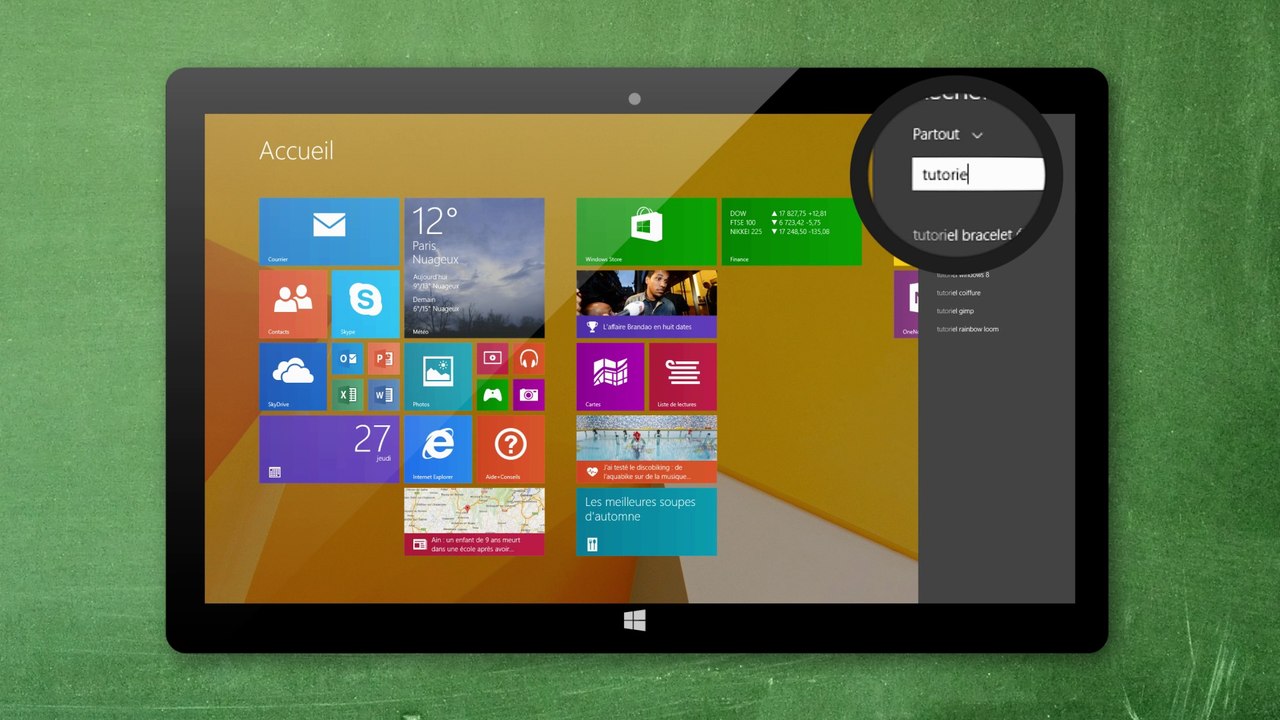This screenshot has width=1280, height=720.
Task: Click the search box containing tutorie
Action: coord(978,174)
